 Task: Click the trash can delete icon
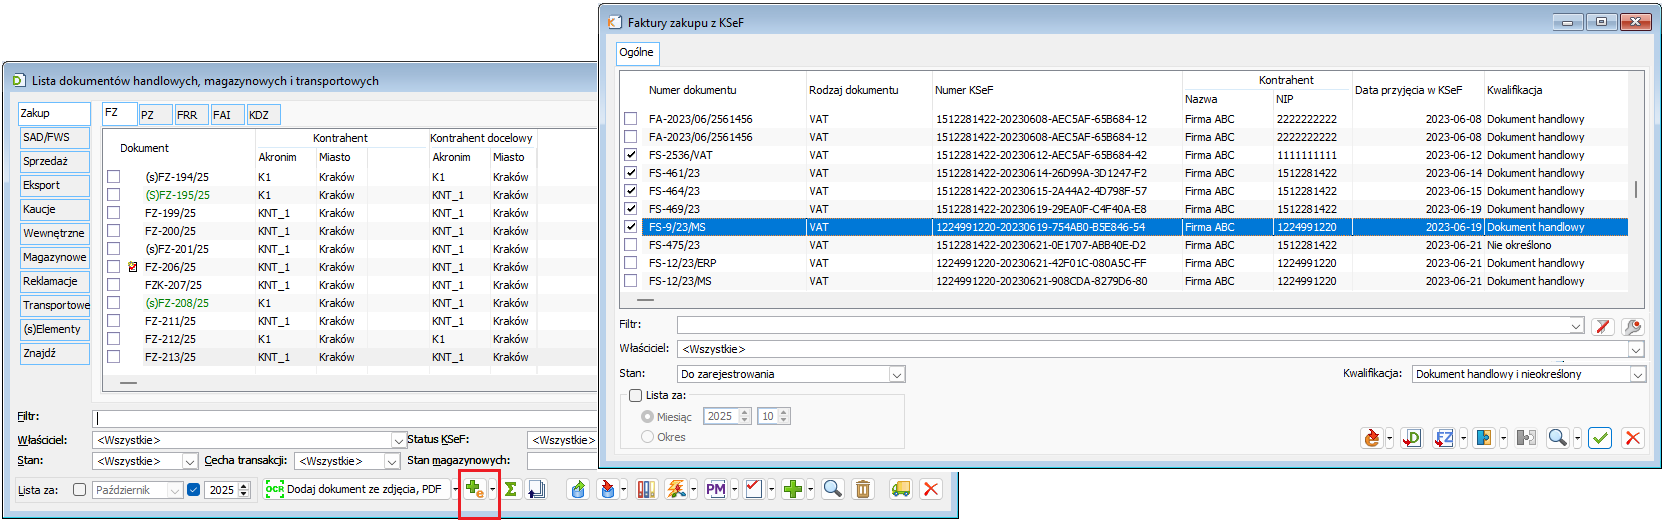tap(863, 490)
